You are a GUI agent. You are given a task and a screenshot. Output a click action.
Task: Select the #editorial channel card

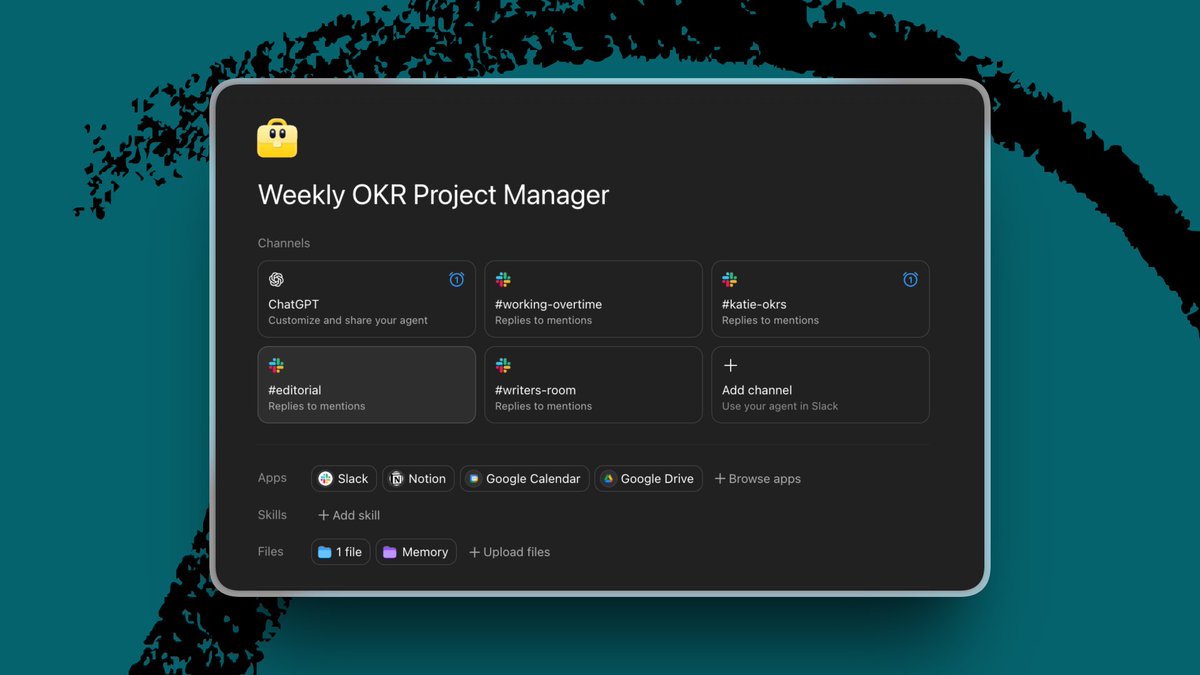(366, 385)
